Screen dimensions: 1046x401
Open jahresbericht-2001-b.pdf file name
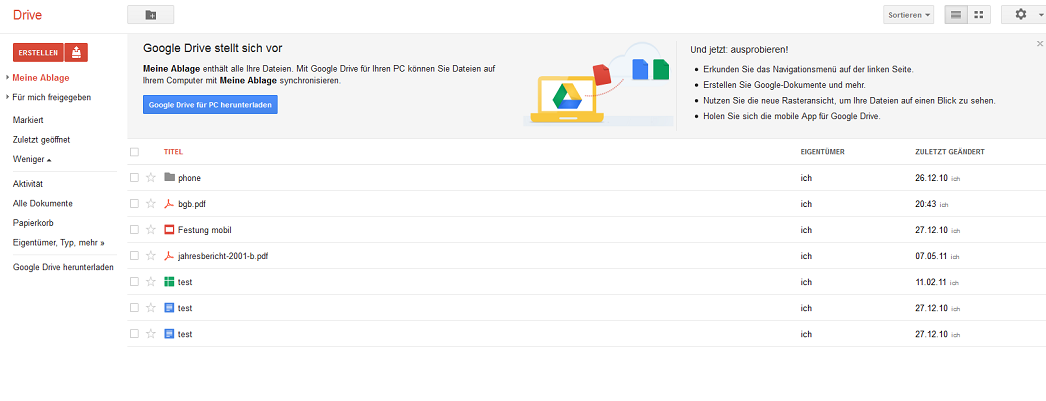[x=223, y=256]
